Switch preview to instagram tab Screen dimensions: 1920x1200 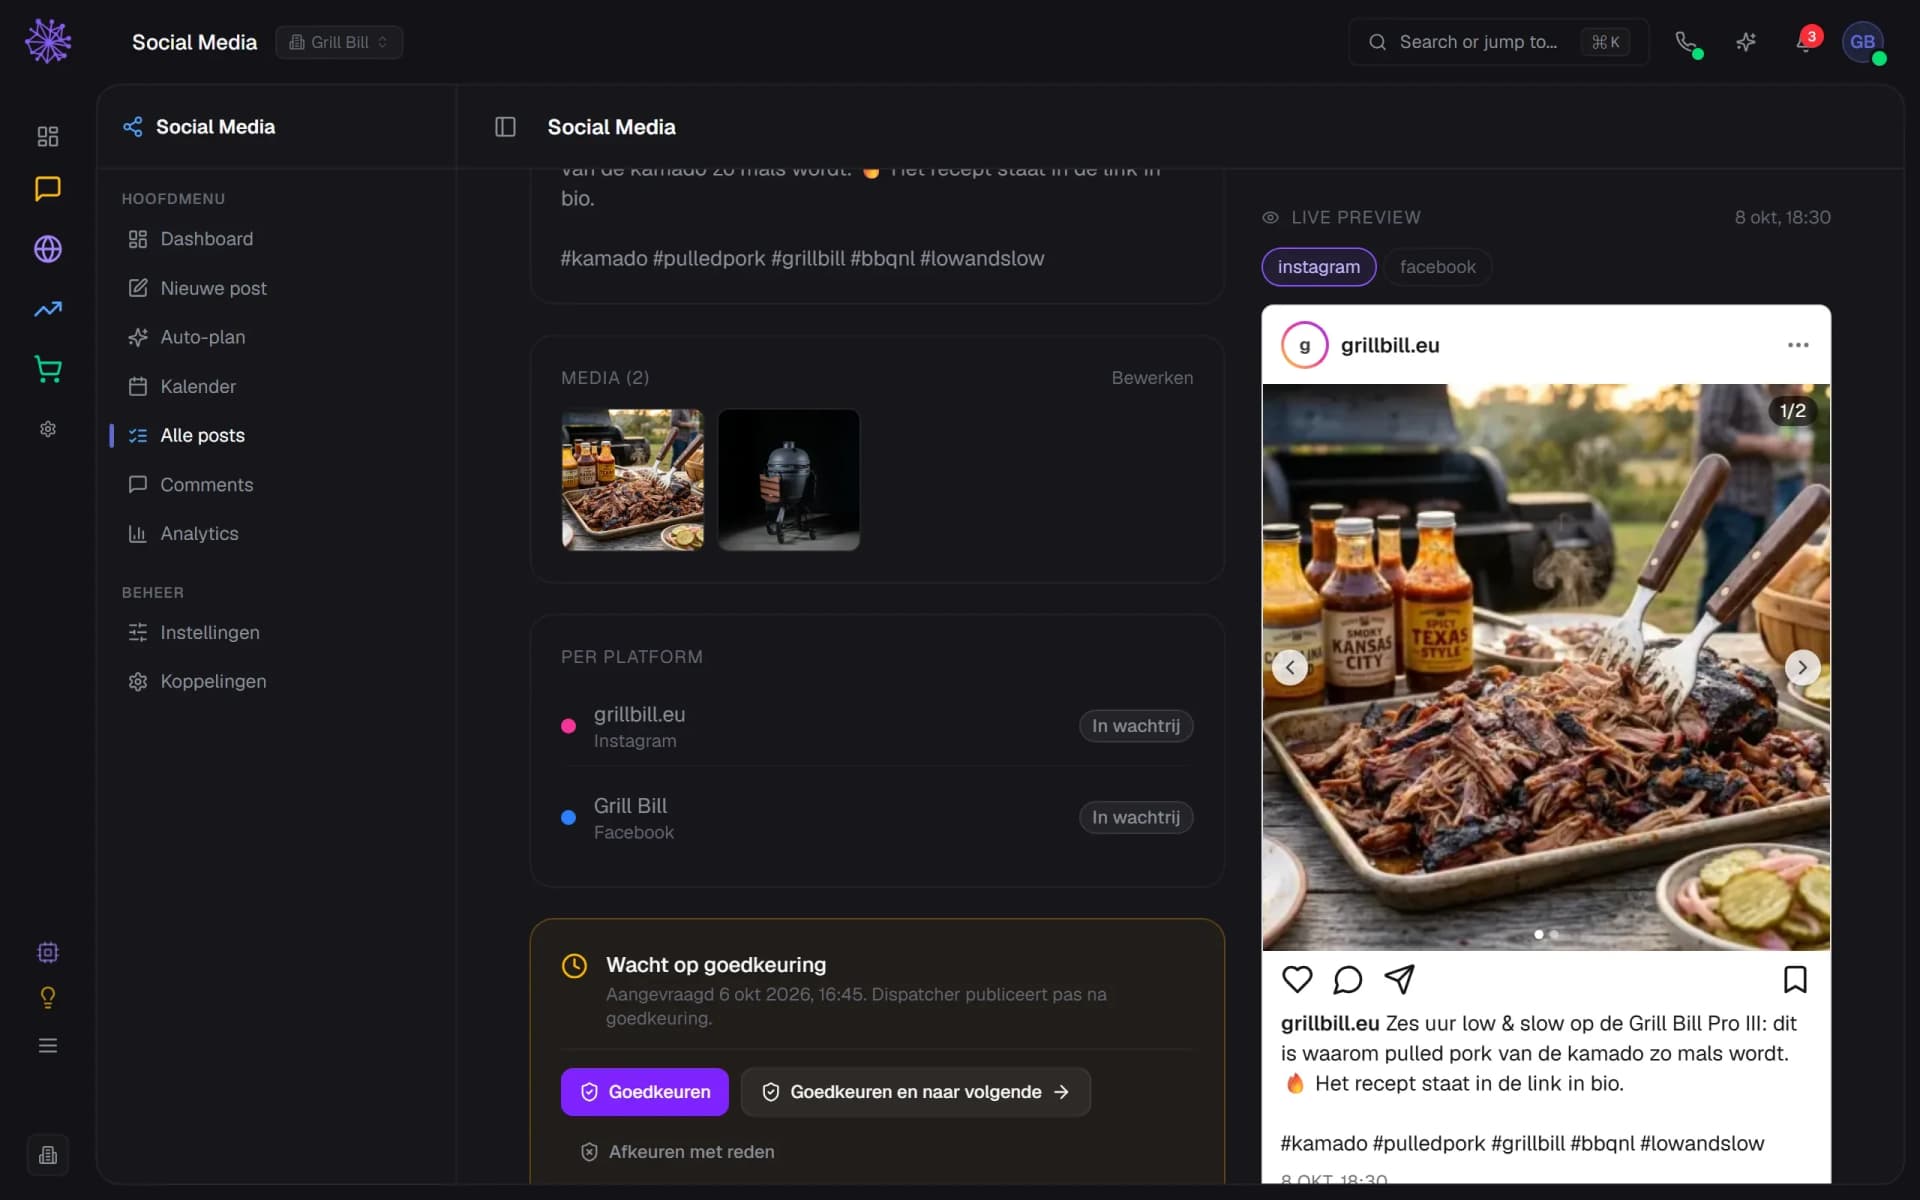click(1319, 267)
